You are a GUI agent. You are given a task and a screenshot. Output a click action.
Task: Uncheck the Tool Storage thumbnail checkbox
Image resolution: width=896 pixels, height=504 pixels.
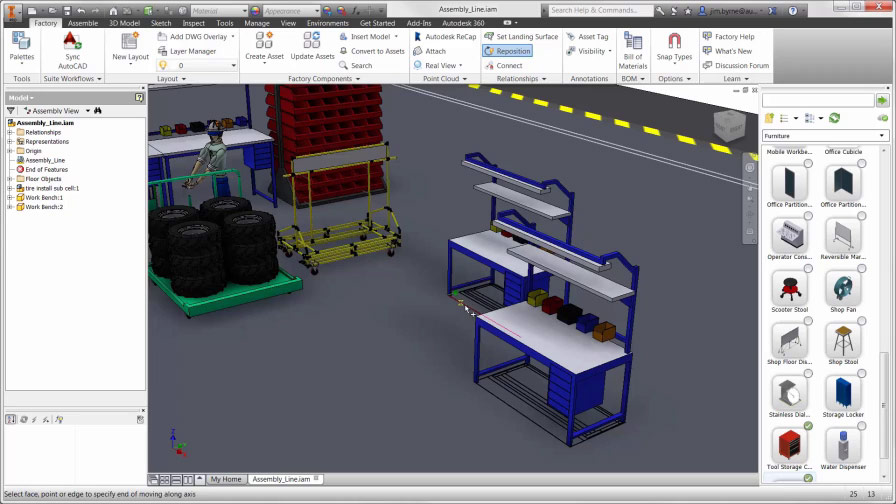pyautogui.click(x=808, y=426)
